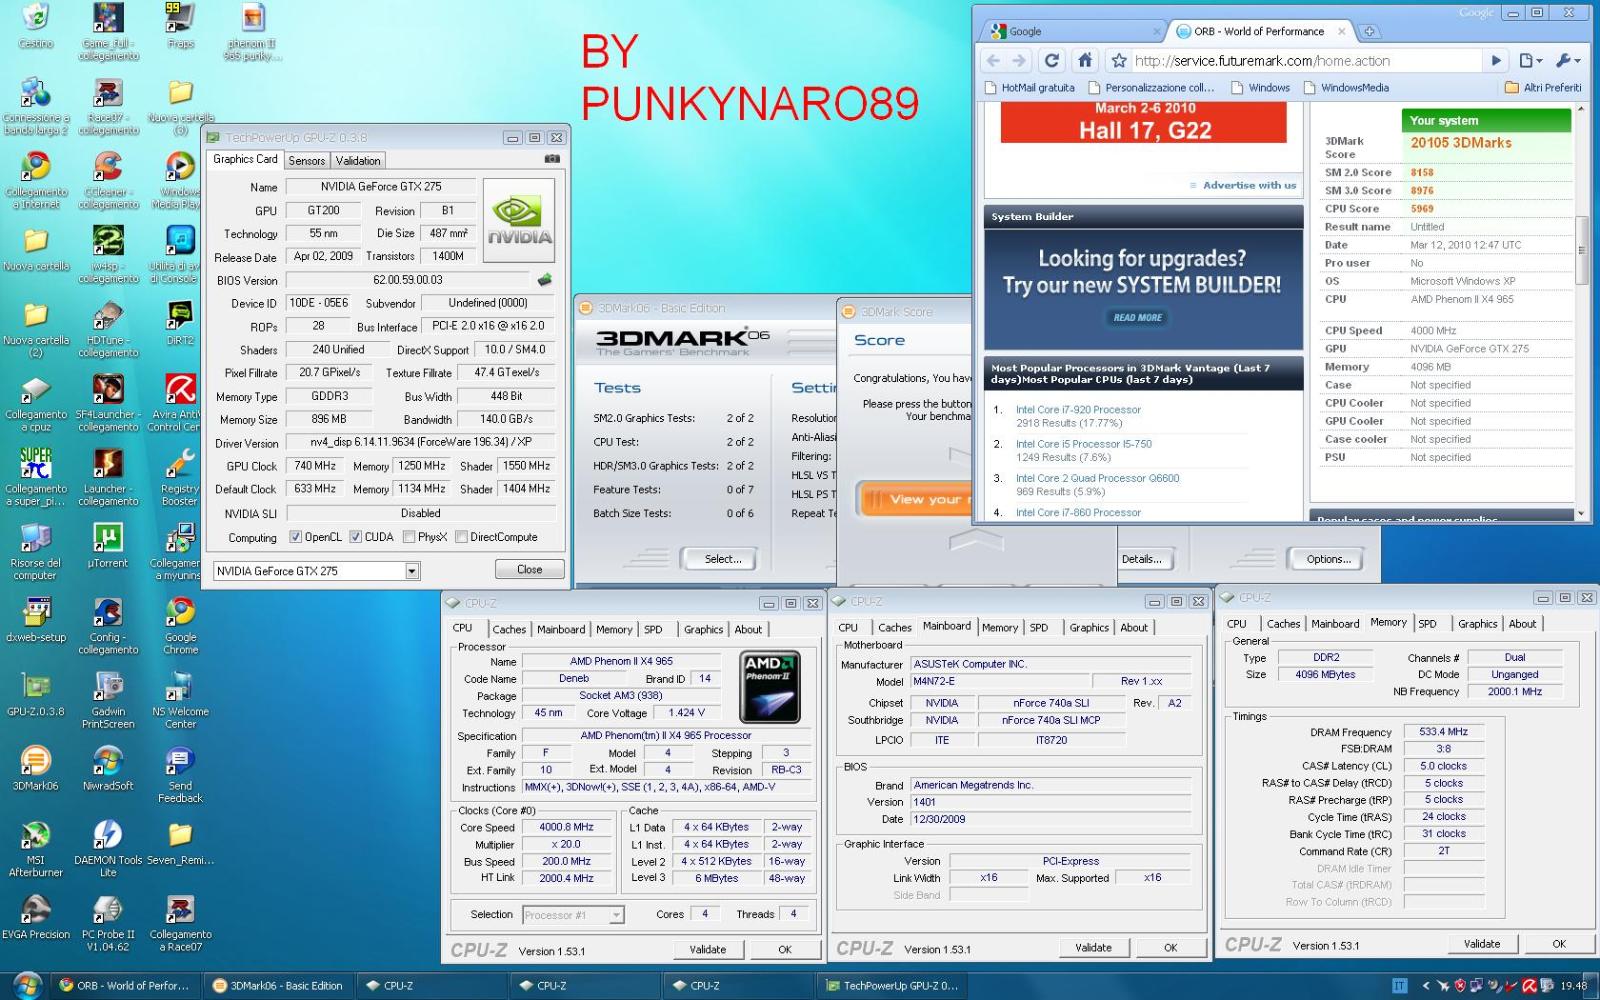Open Chrome wrench settings menu
The width and height of the screenshot is (1600, 1000).
coord(1568,60)
